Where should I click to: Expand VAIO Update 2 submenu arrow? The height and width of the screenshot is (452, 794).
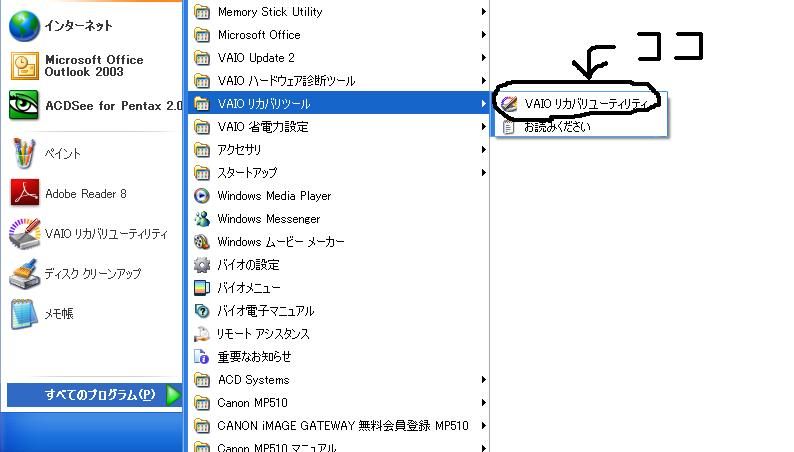click(484, 58)
